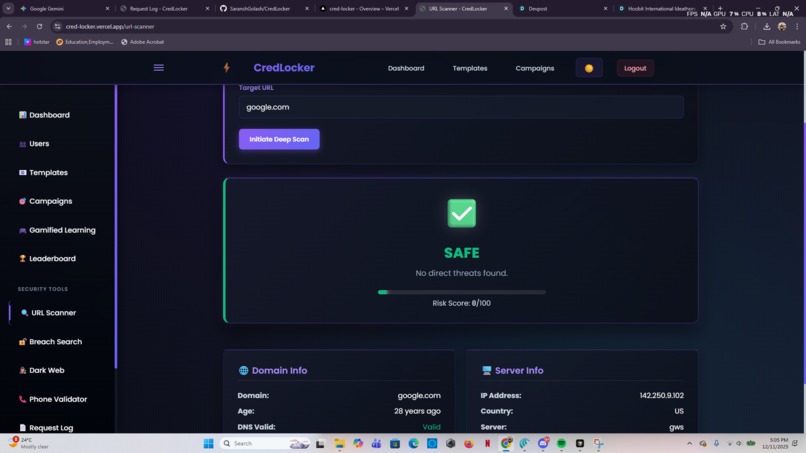The height and width of the screenshot is (453, 806).
Task: Open Templates in the top navigation
Action: point(470,68)
